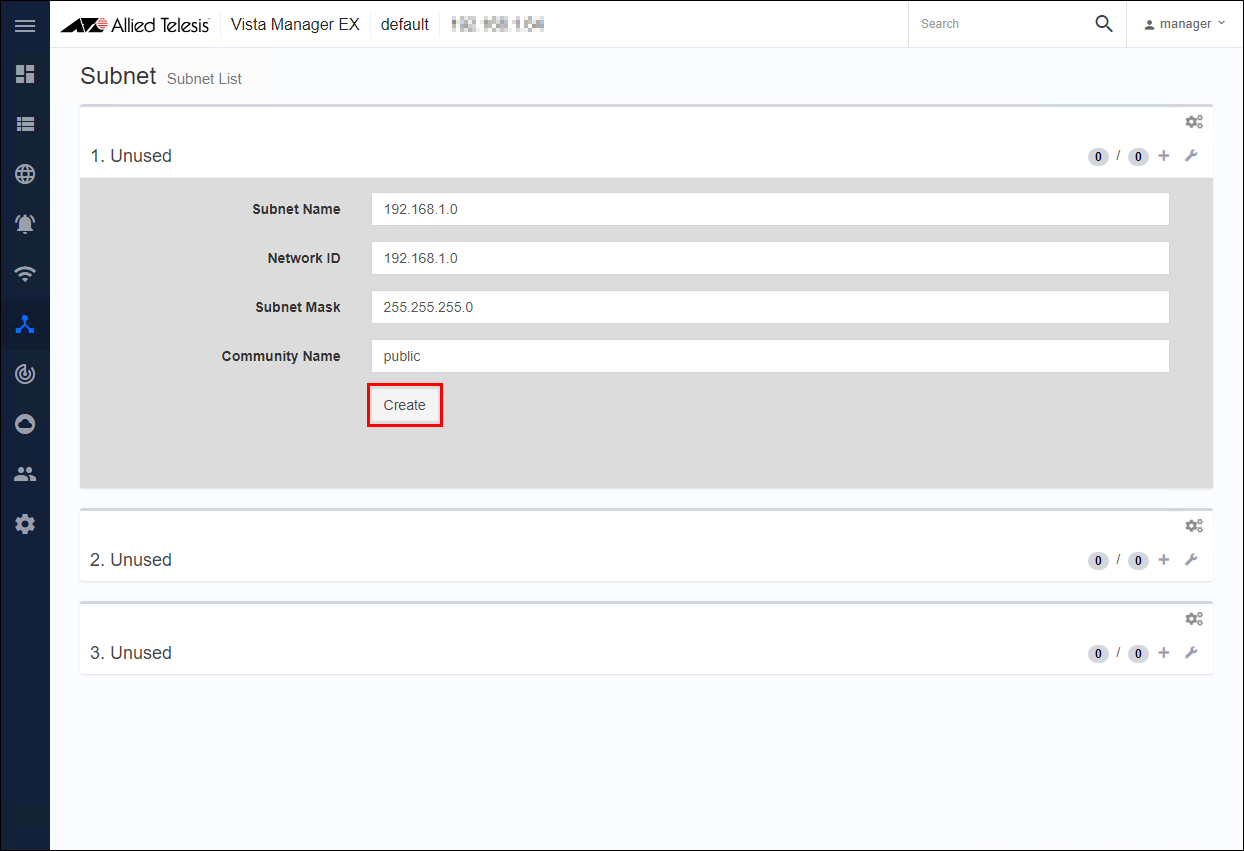Viewport: 1244px width, 851px height.
Task: Expand the 3. Unused subnet section
Action: 131,653
